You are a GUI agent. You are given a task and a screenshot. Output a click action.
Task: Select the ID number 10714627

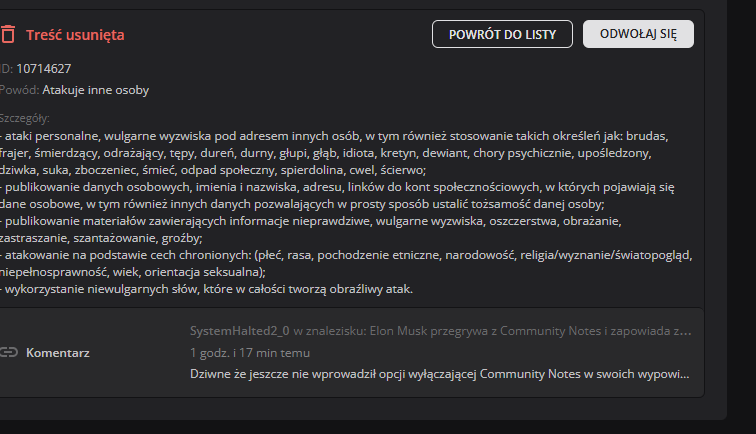[43, 68]
